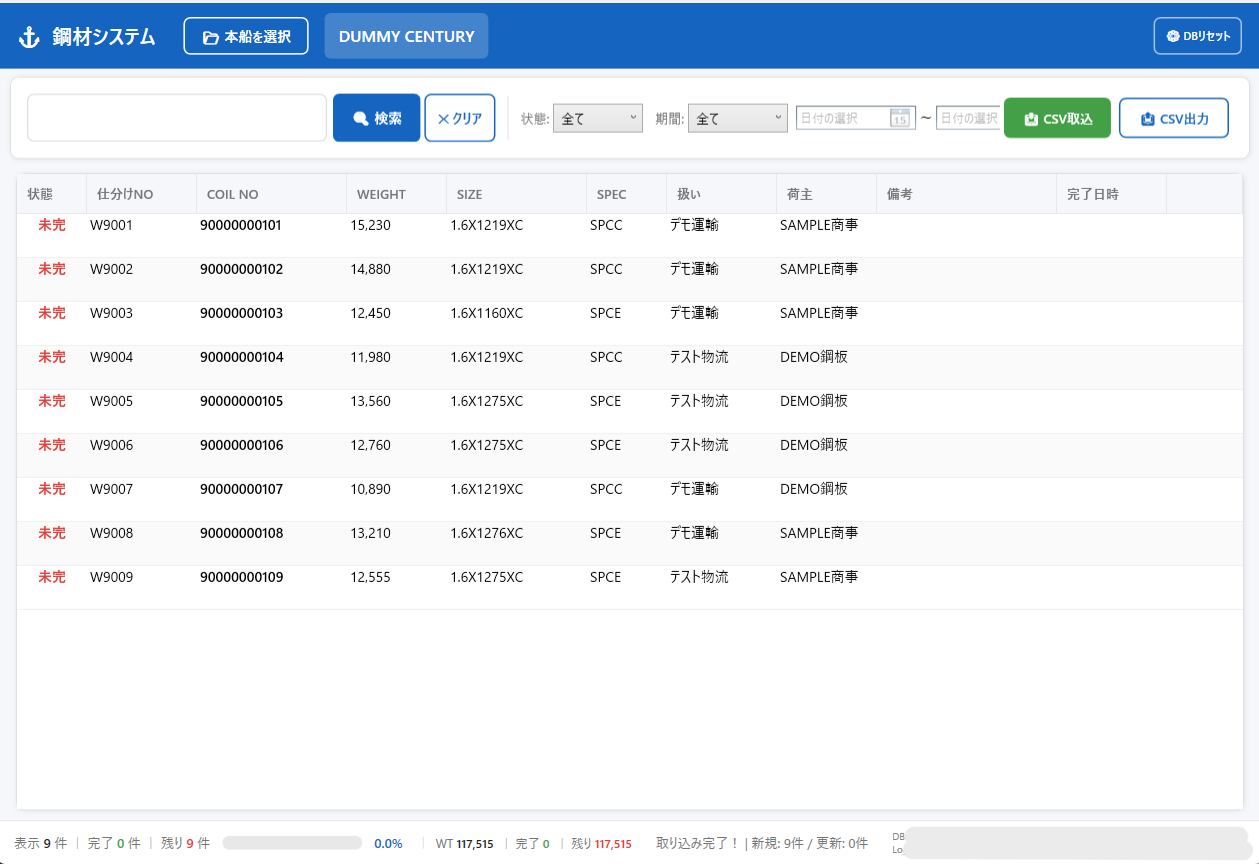Click the search text input field
The height and width of the screenshot is (864, 1259).
coord(177,118)
